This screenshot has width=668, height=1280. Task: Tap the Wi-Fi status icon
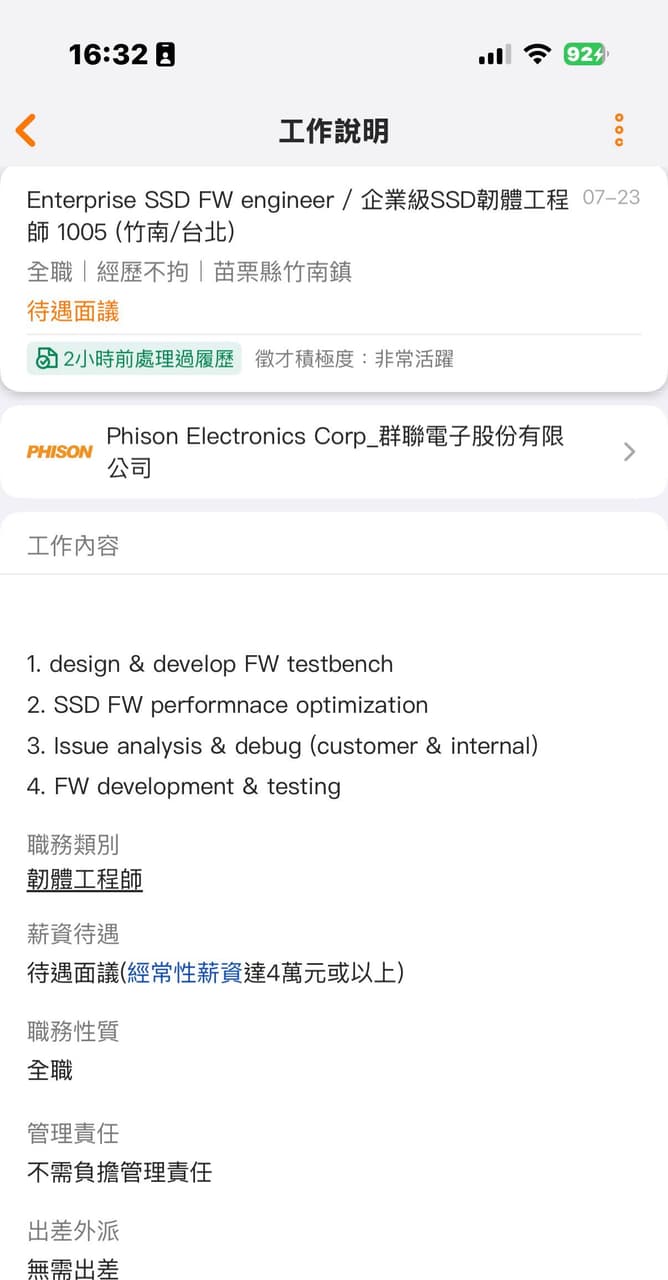pos(538,54)
